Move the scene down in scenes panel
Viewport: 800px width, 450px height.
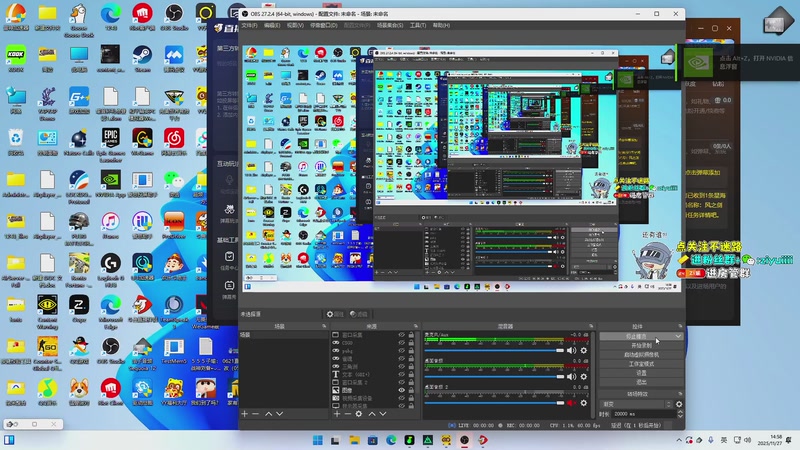click(279, 414)
